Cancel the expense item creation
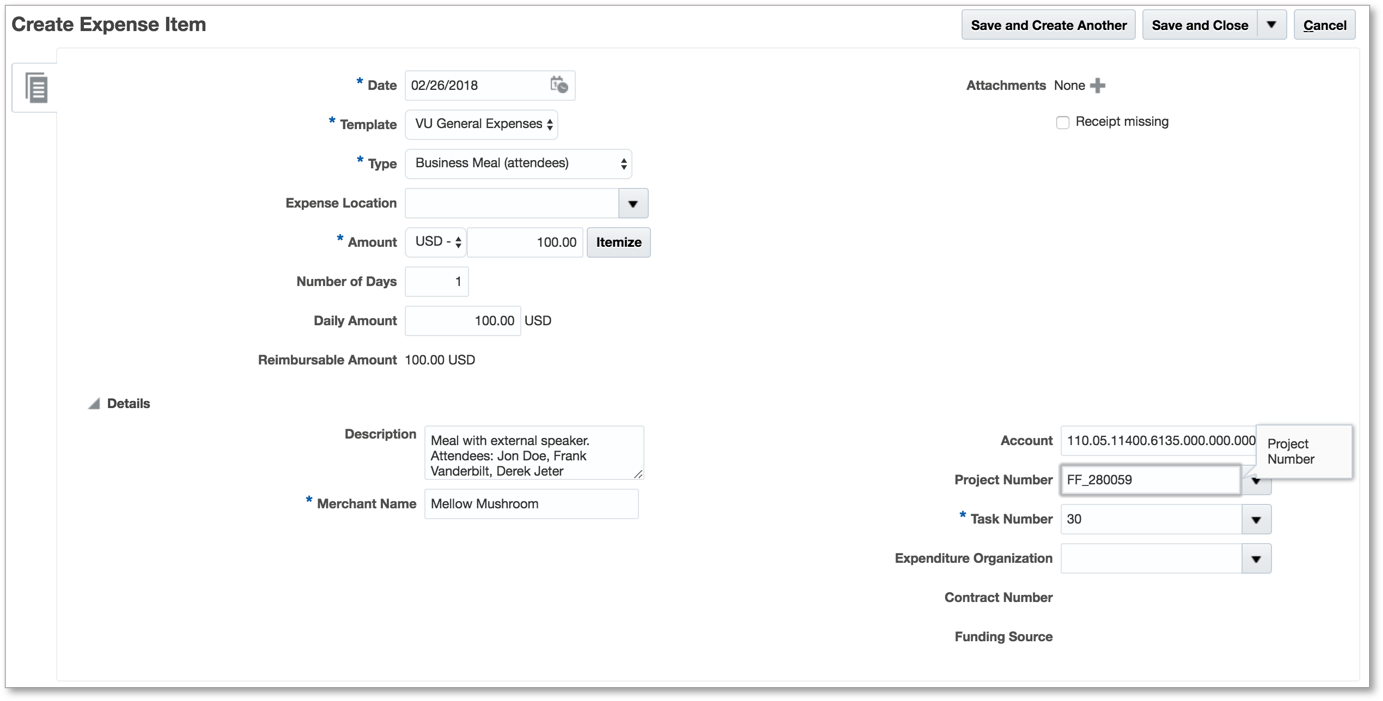This screenshot has height=701, width=1383. coord(1324,25)
